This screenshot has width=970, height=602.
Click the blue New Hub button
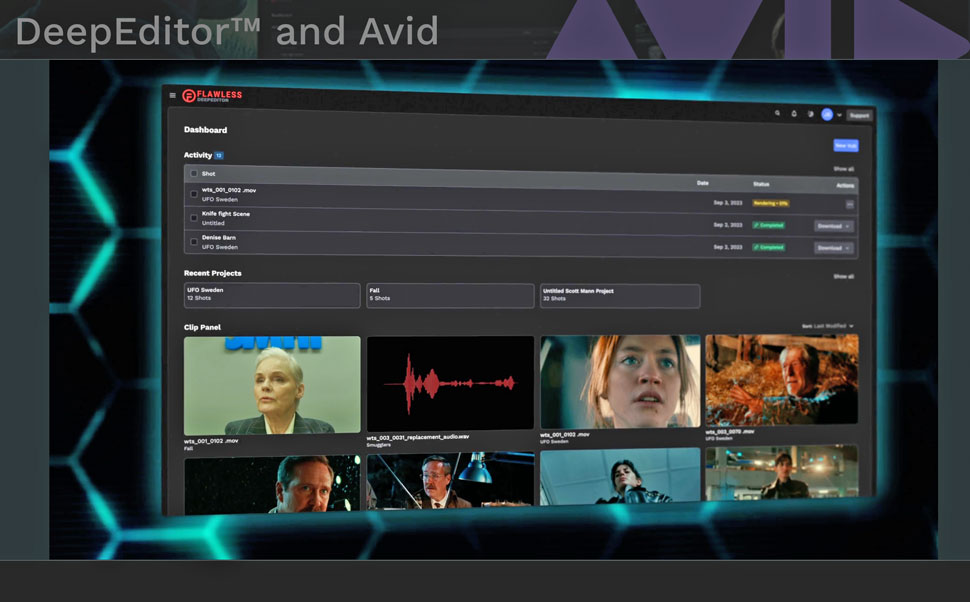point(846,145)
